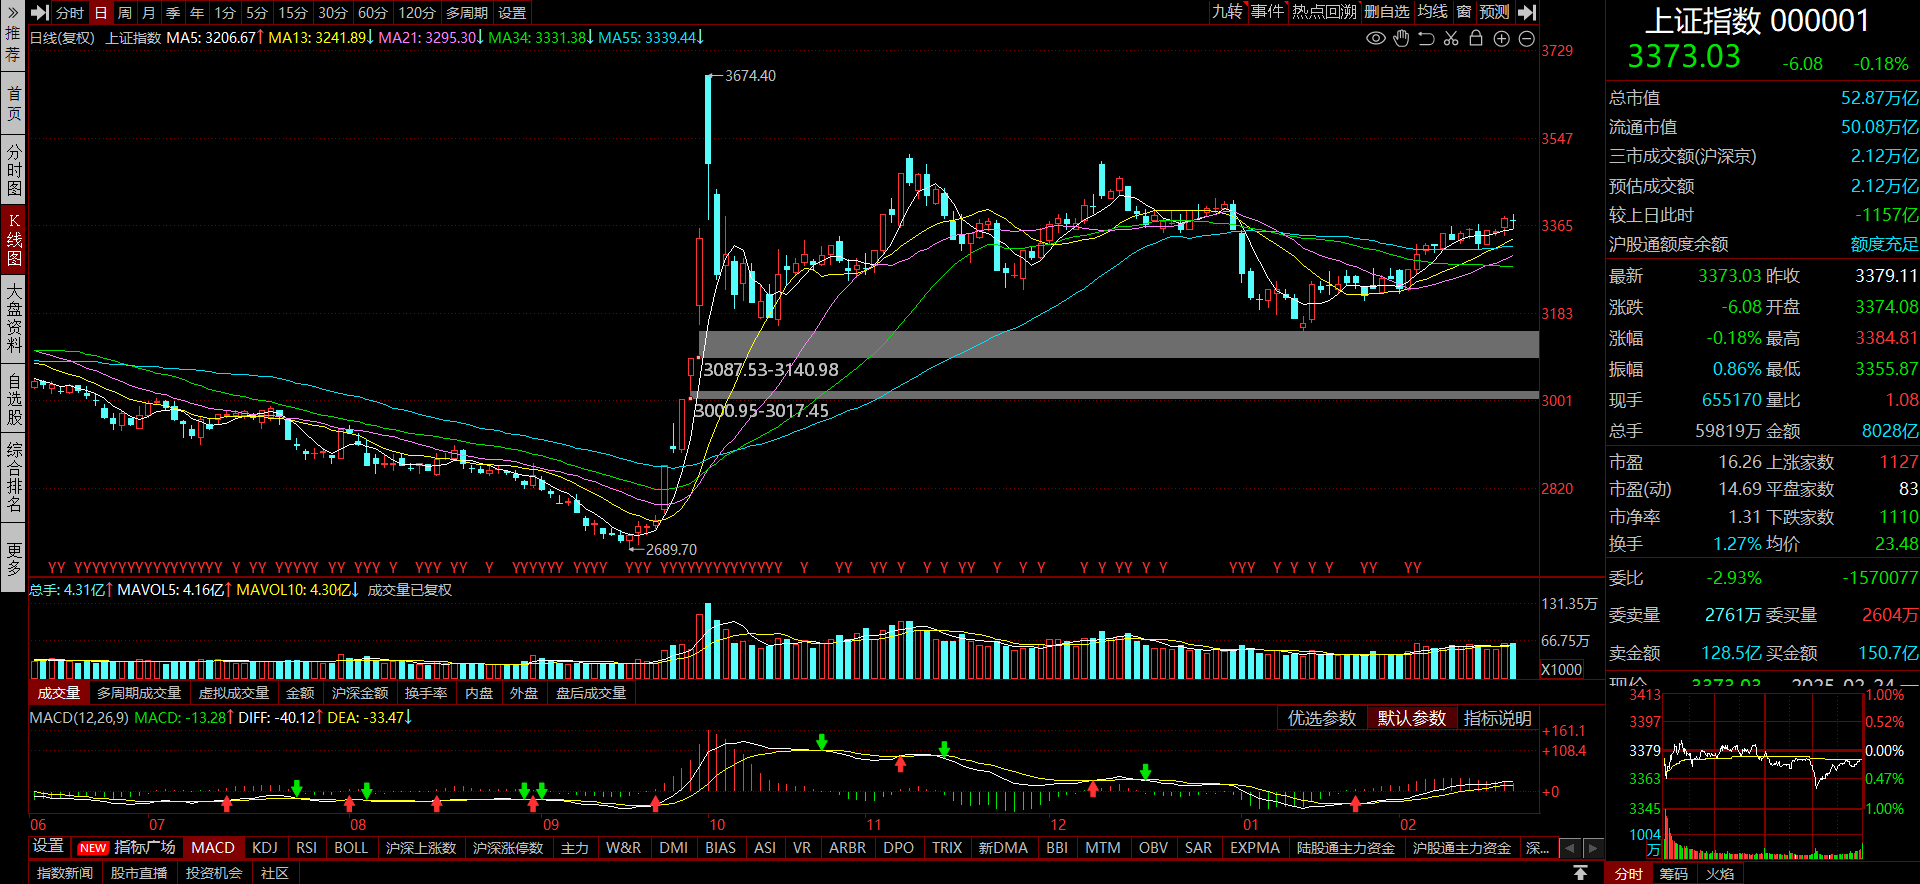
Task: Switch to 周 weekly period
Action: pos(125,12)
